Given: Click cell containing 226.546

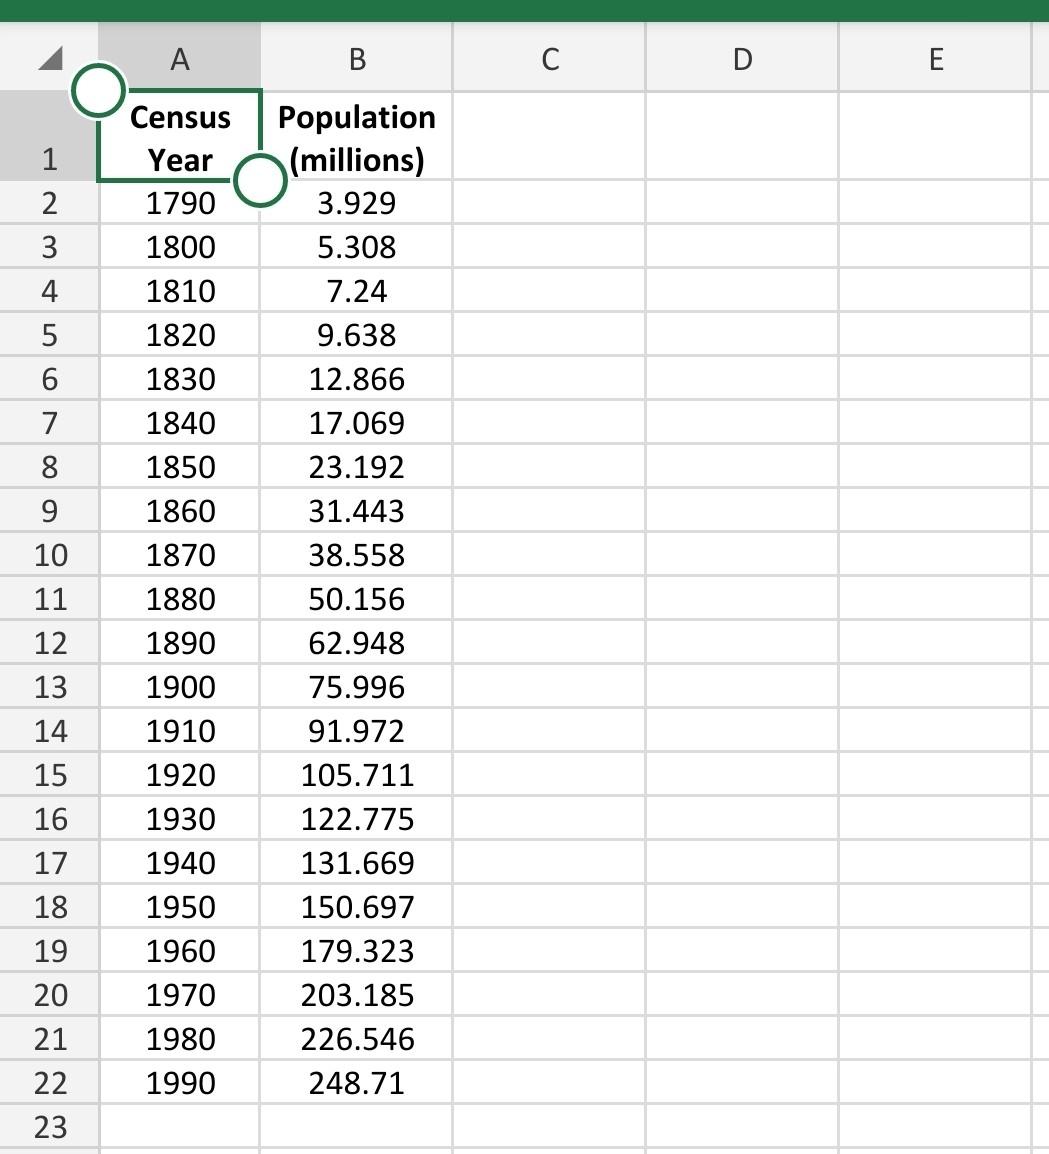Looking at the screenshot, I should tap(356, 1038).
